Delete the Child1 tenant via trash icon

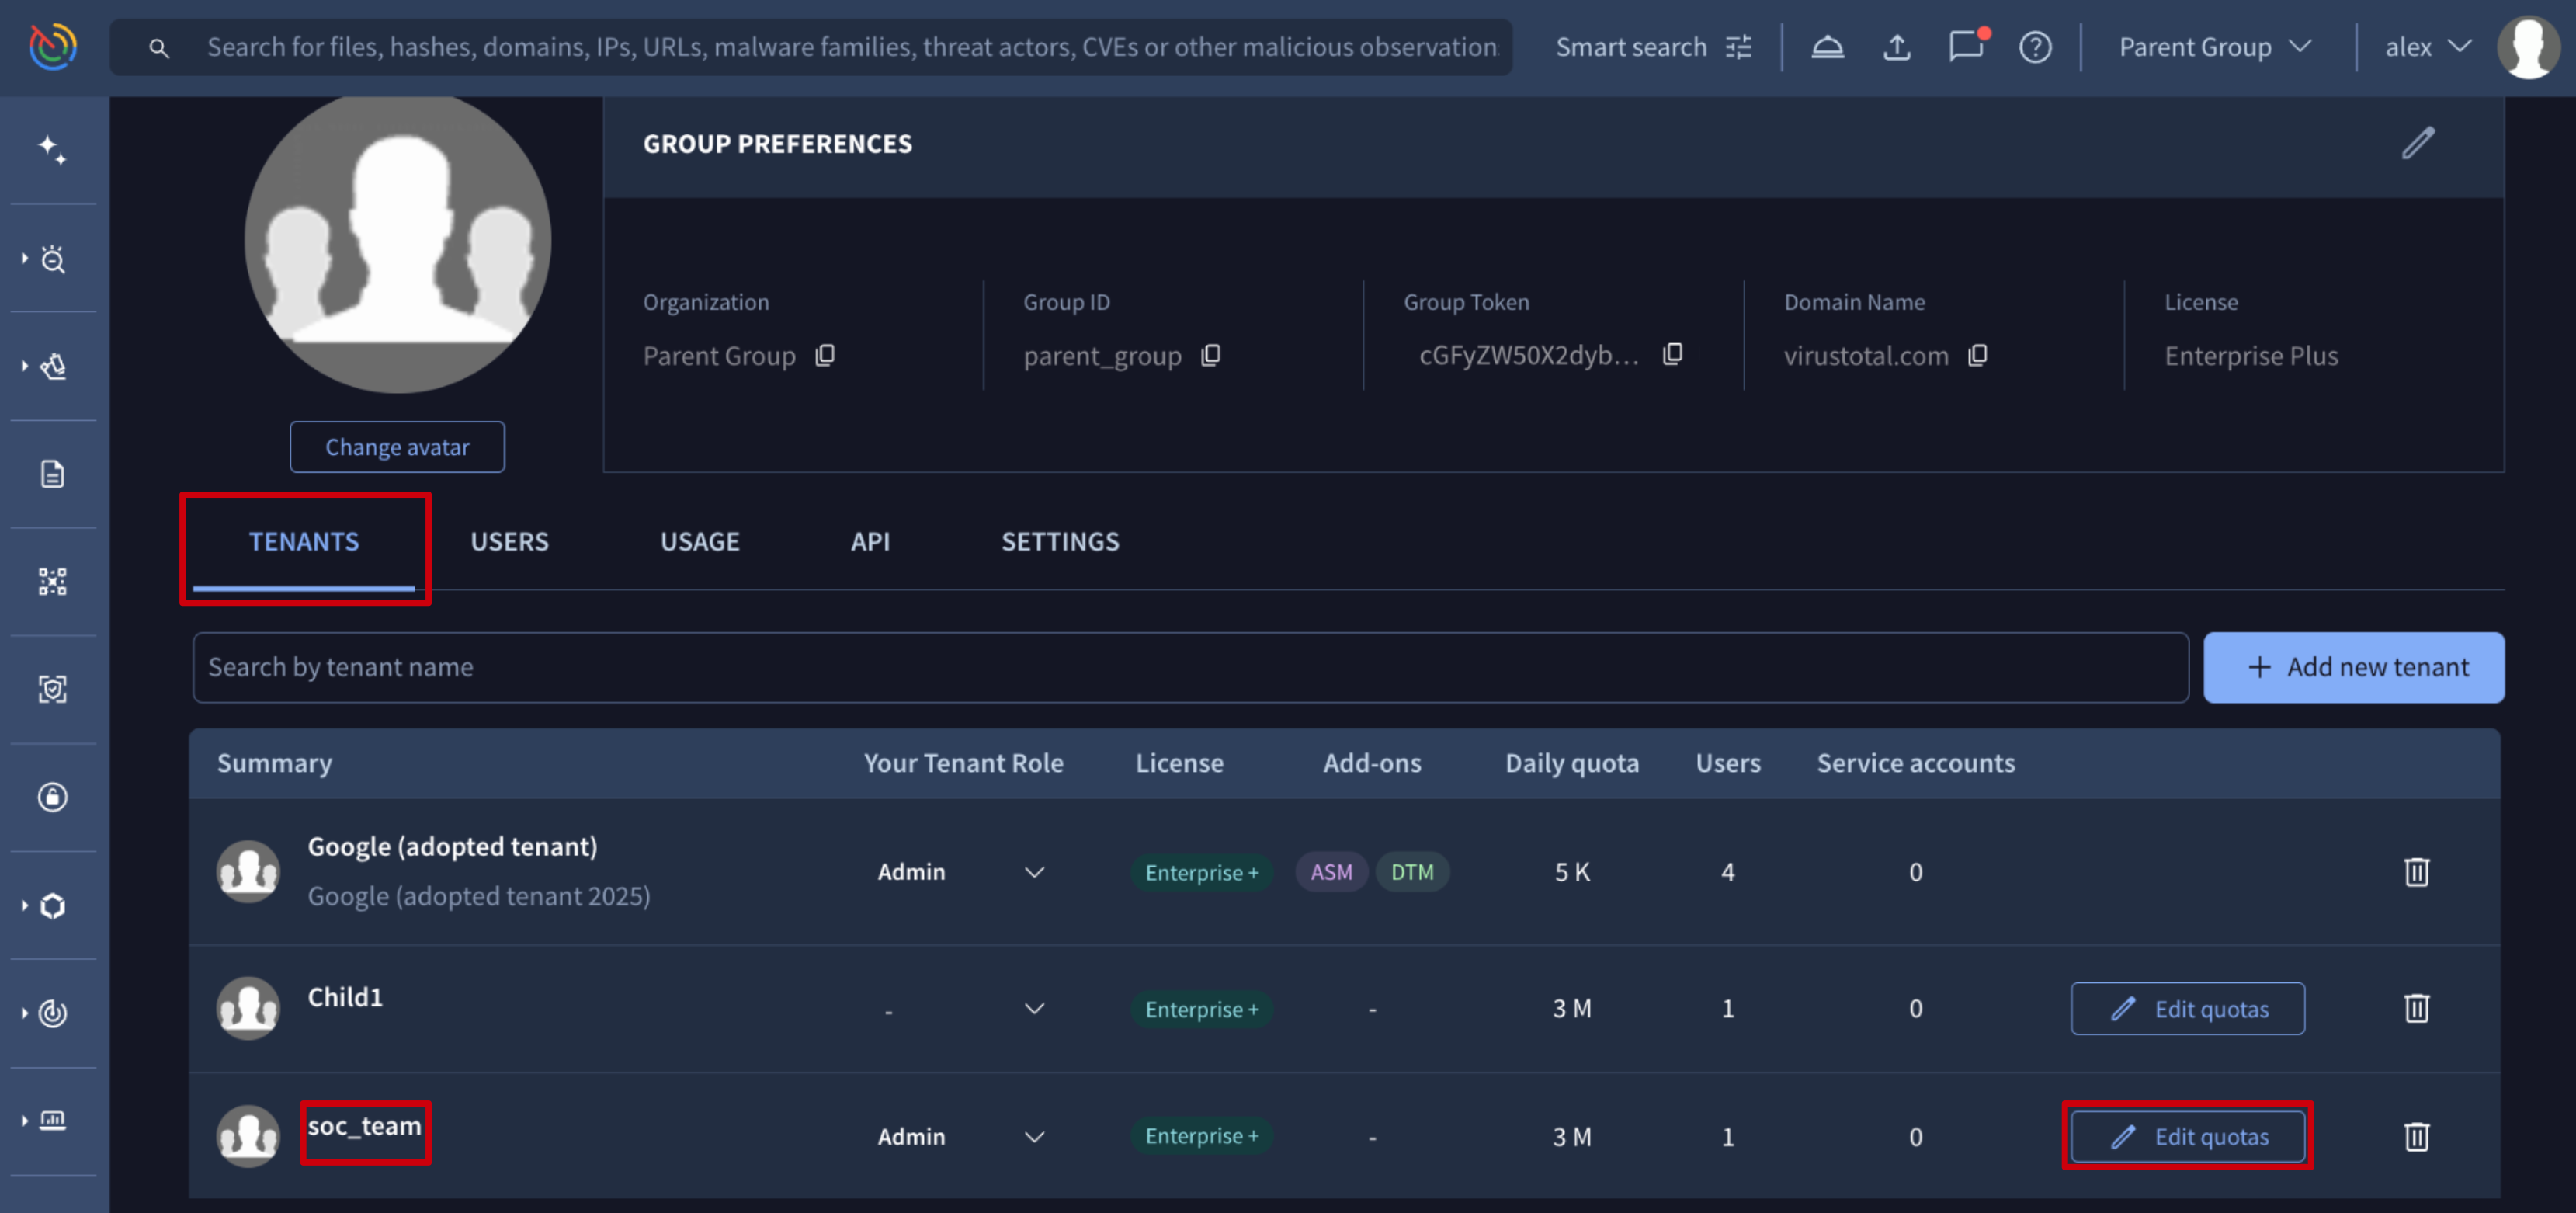(2416, 1008)
